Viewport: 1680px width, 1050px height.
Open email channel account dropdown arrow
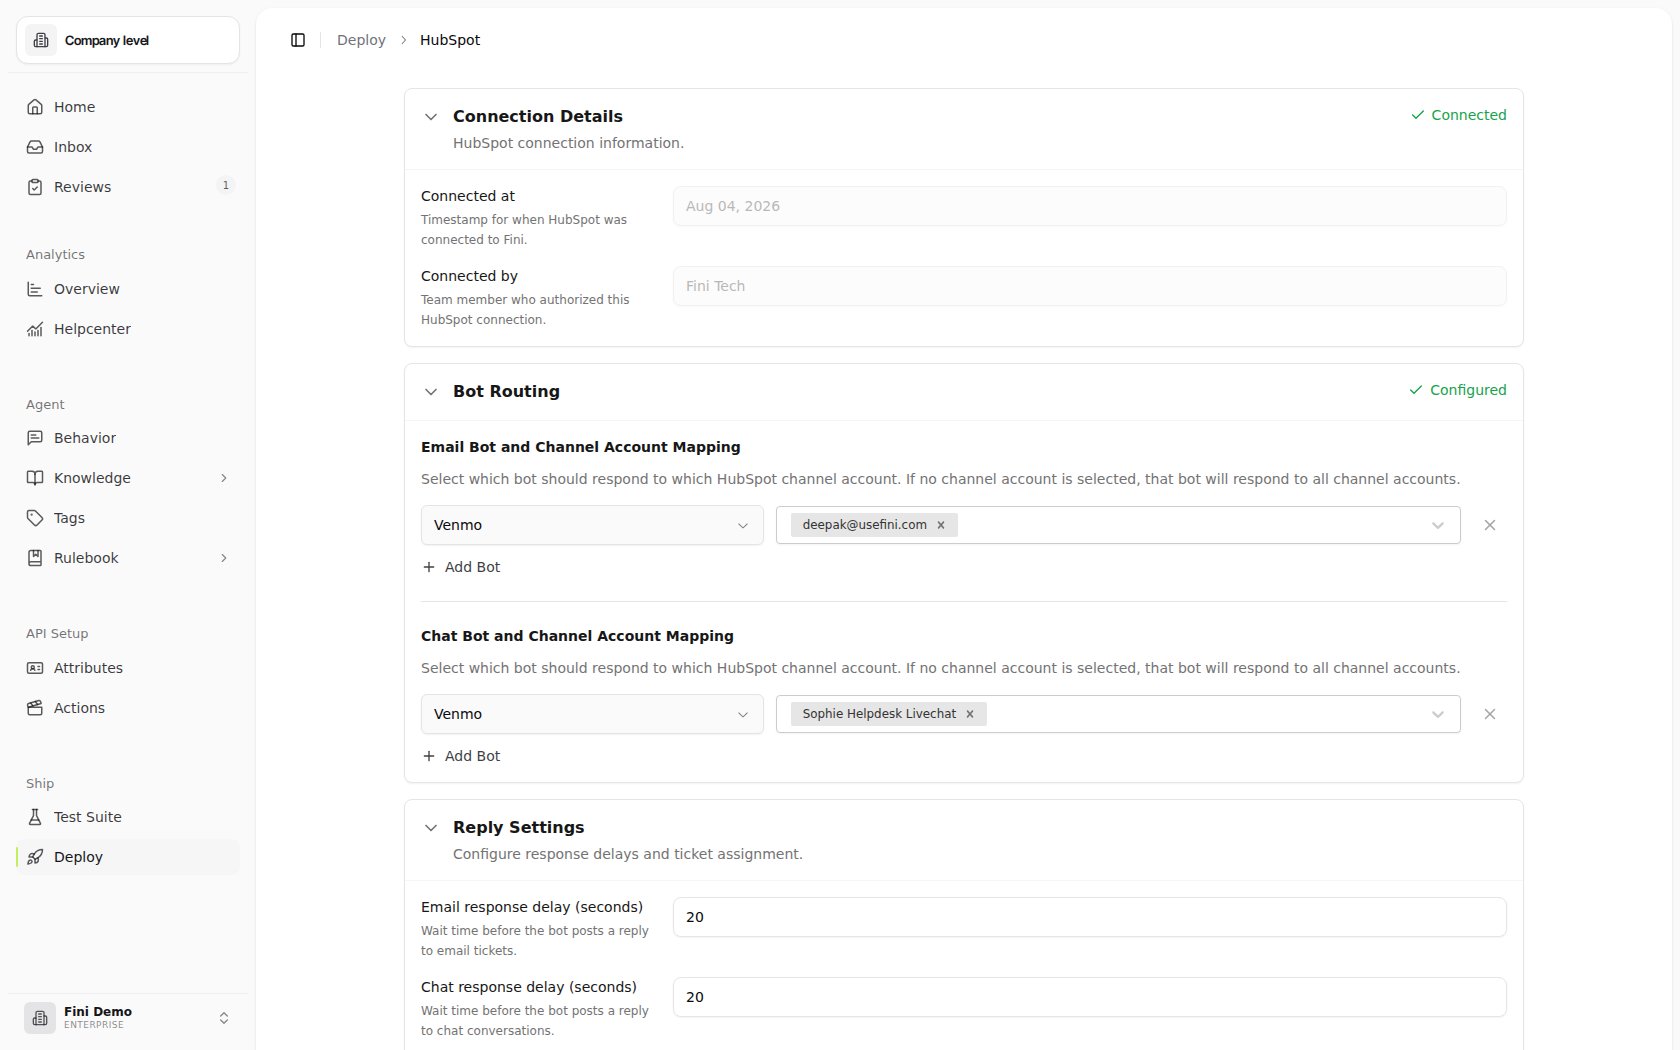click(1438, 525)
